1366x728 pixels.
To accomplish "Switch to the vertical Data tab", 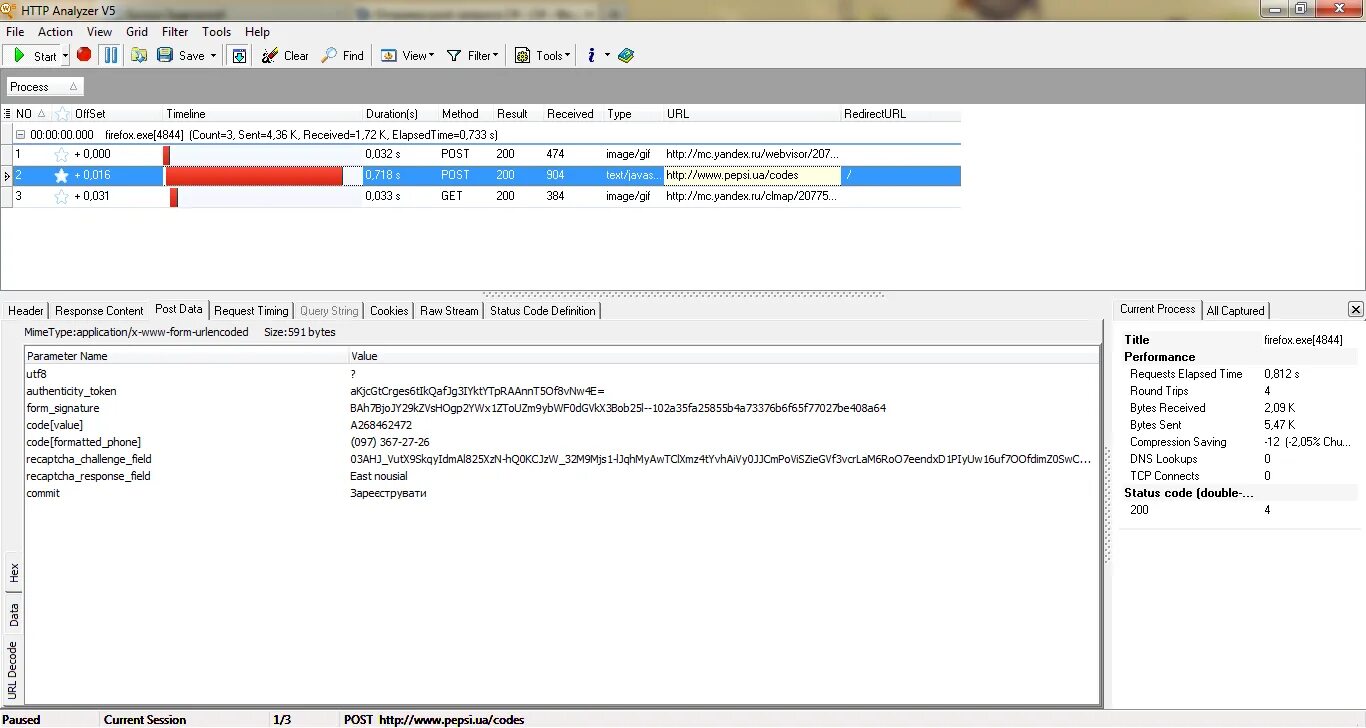I will point(14,615).
